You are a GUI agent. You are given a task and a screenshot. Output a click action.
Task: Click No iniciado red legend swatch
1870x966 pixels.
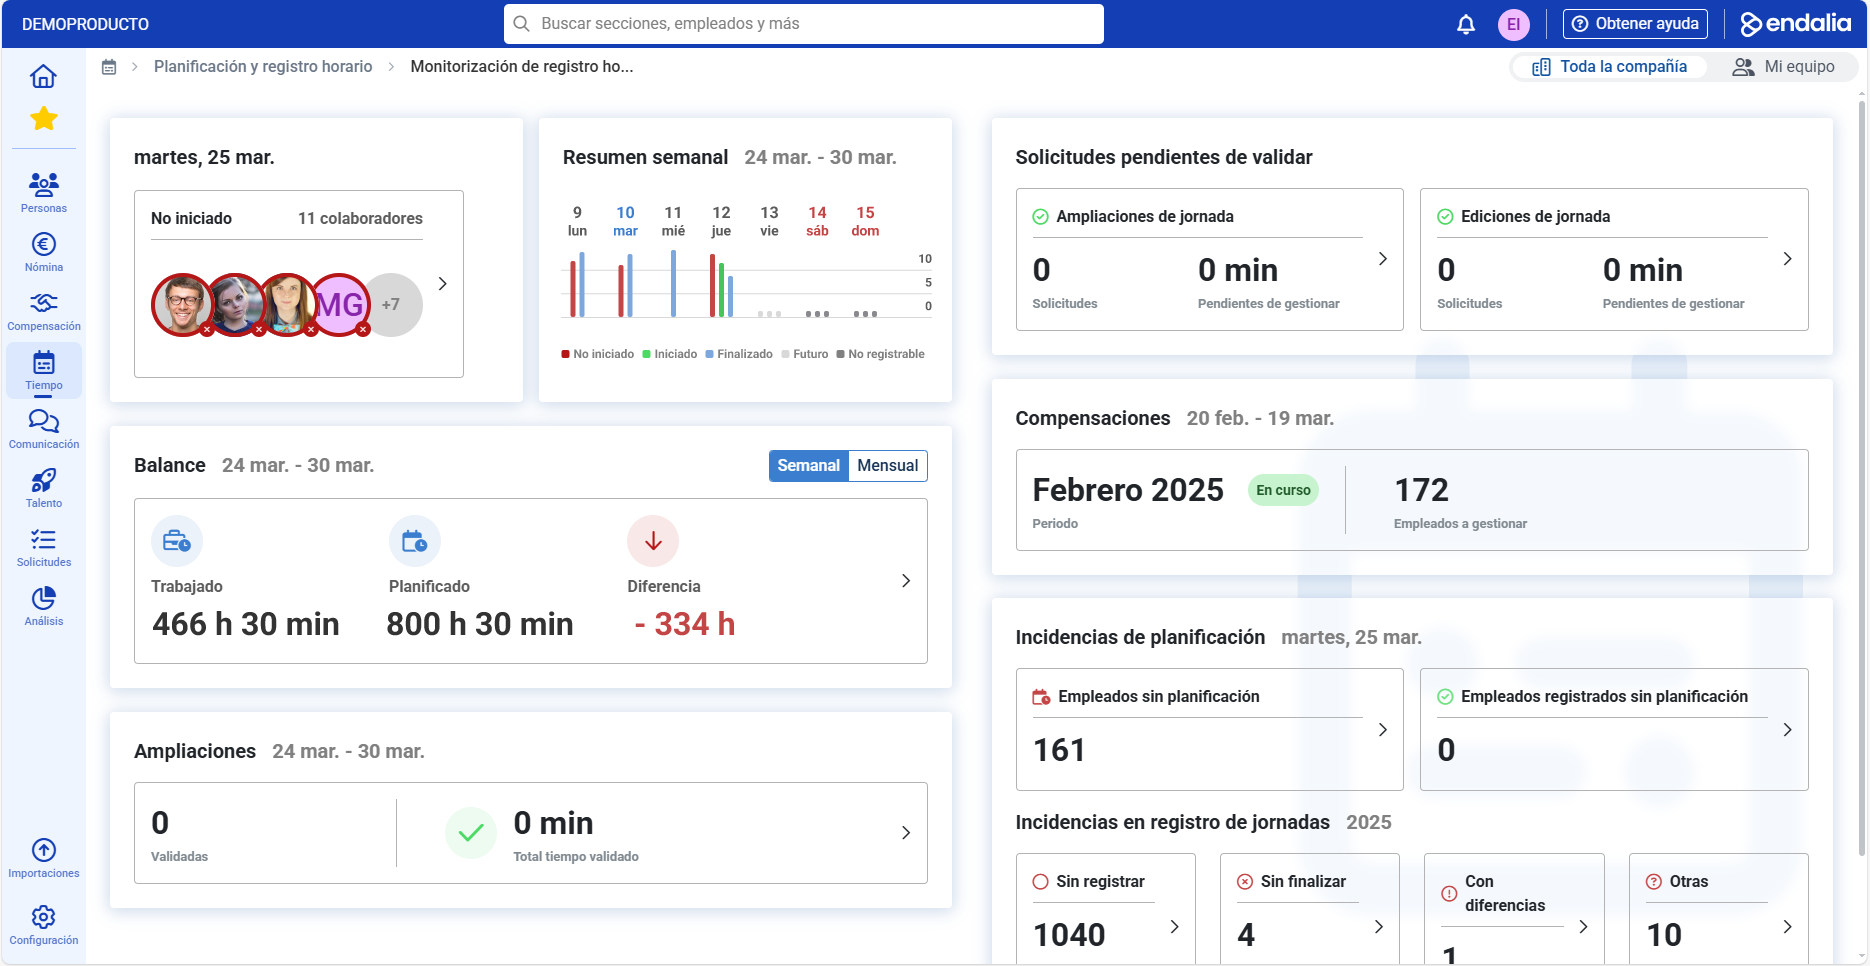[x=566, y=354]
